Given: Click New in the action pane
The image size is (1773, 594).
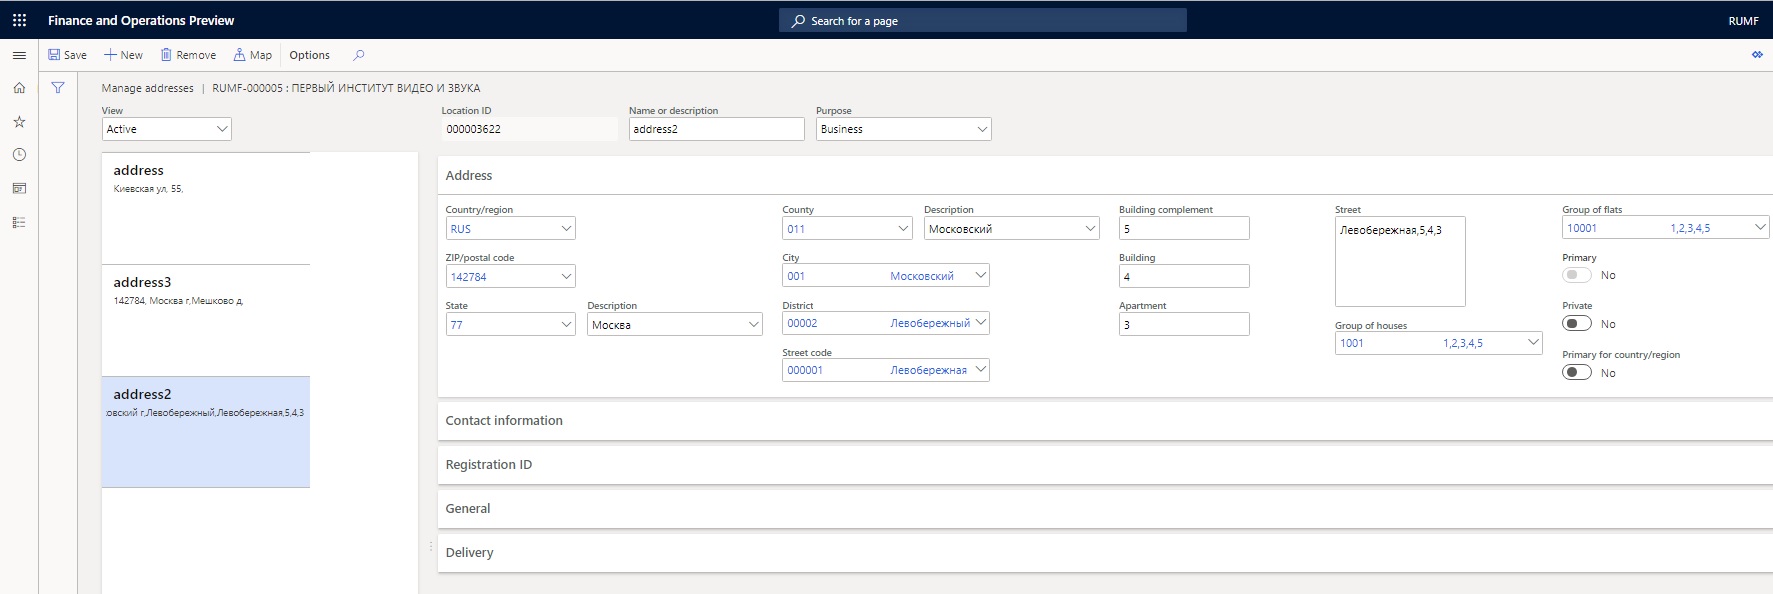Looking at the screenshot, I should 123,55.
